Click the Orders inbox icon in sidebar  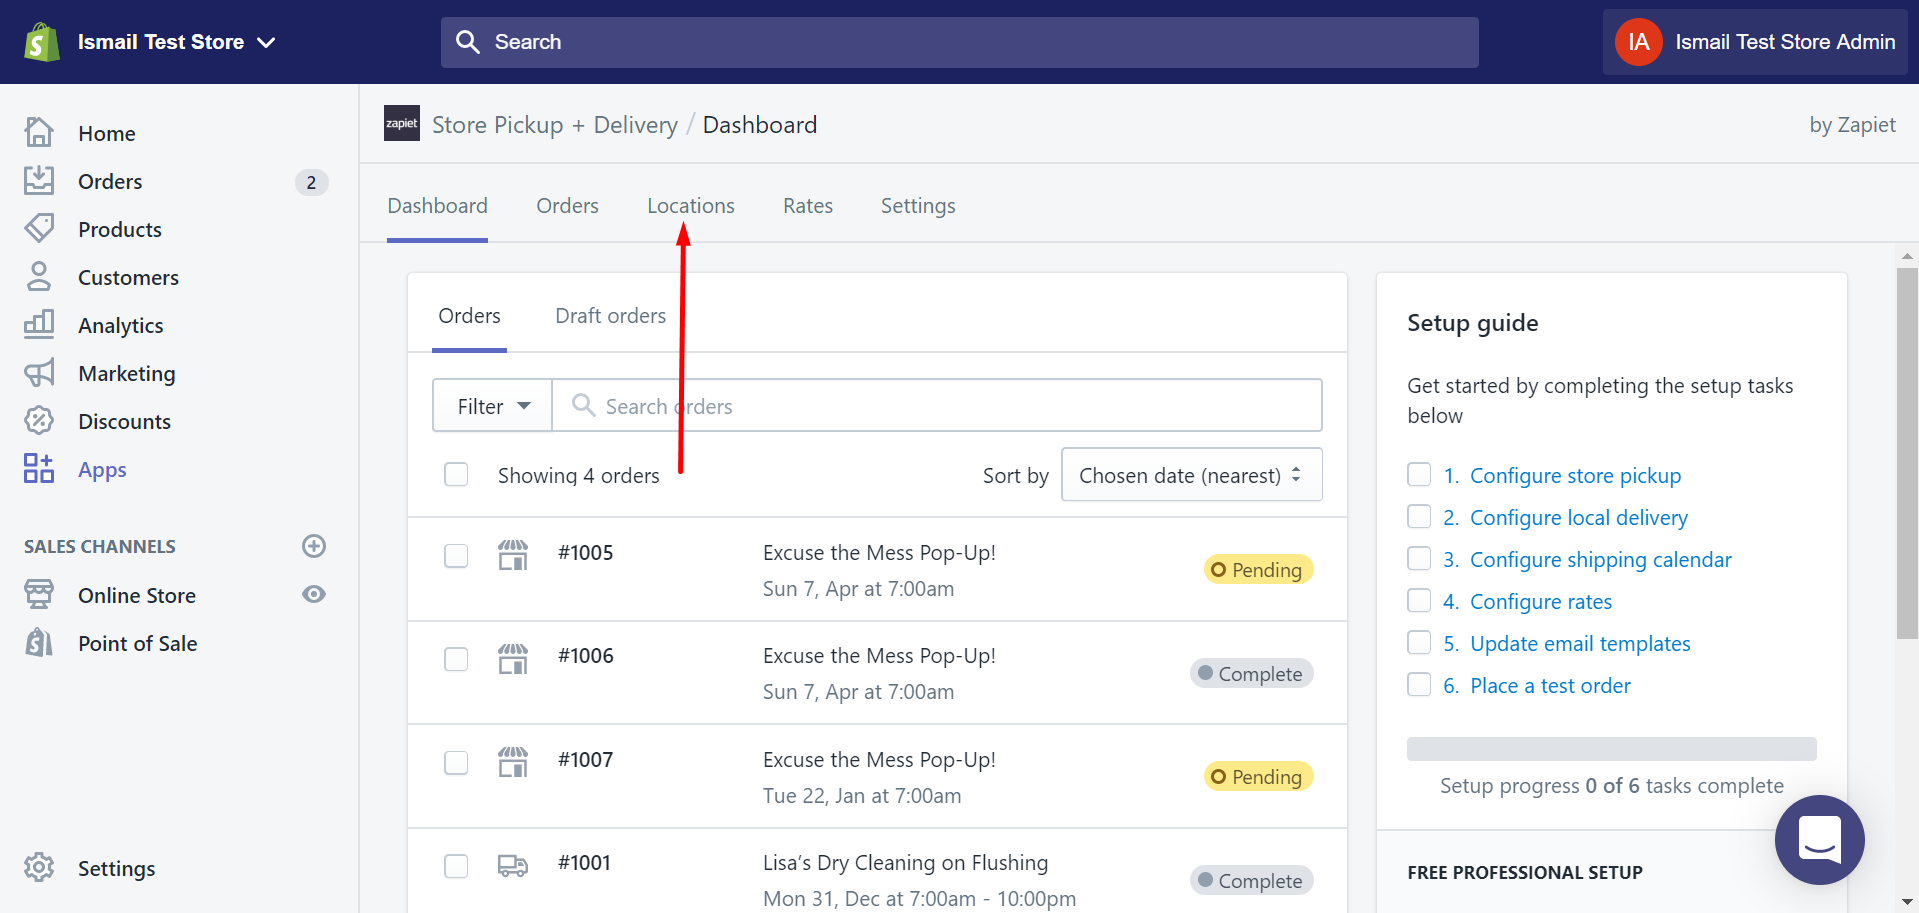[x=39, y=180]
